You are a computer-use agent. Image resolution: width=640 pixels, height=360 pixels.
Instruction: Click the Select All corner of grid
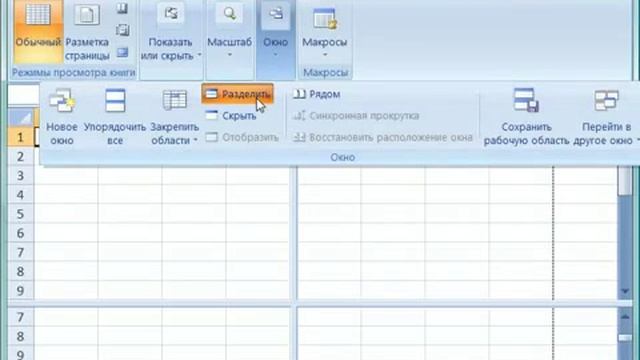click(x=20, y=118)
